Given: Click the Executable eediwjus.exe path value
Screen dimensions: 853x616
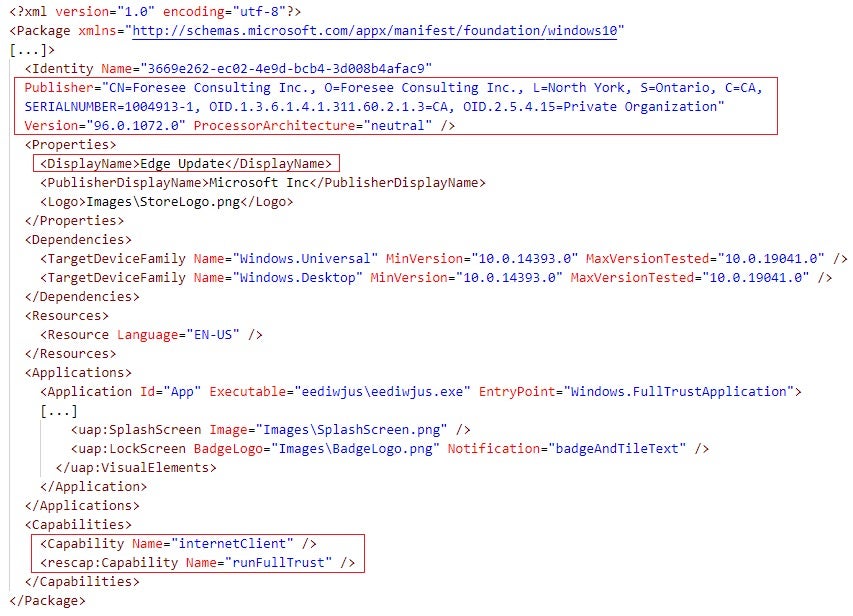Looking at the screenshot, I should click(382, 392).
